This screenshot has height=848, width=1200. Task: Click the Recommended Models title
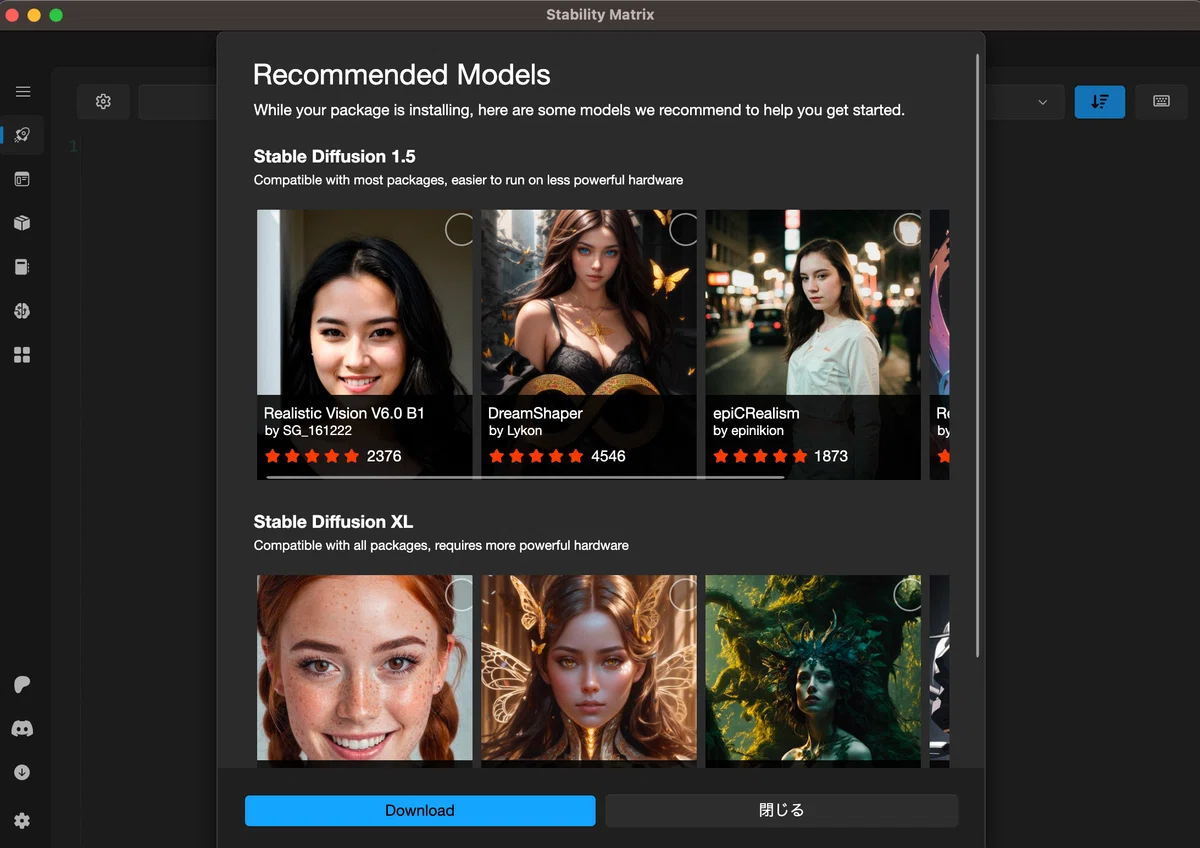[402, 75]
